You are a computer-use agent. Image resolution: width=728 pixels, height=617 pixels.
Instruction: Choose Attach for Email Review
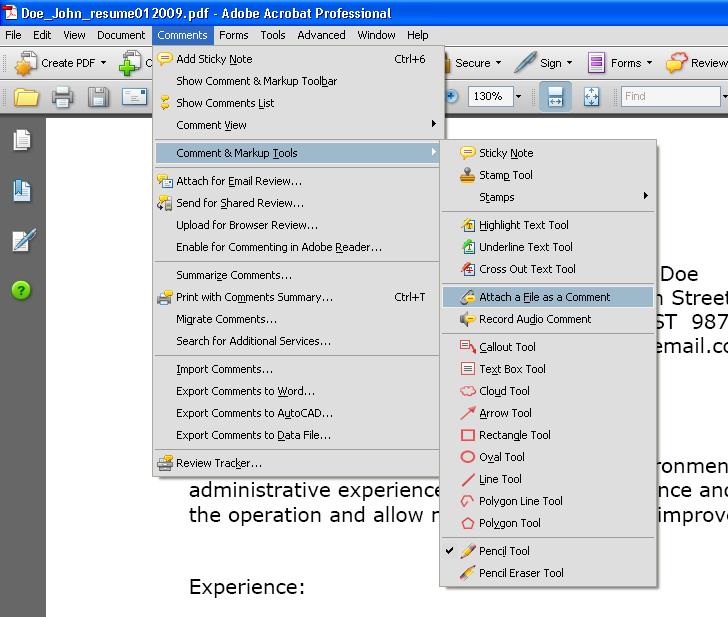click(x=297, y=181)
